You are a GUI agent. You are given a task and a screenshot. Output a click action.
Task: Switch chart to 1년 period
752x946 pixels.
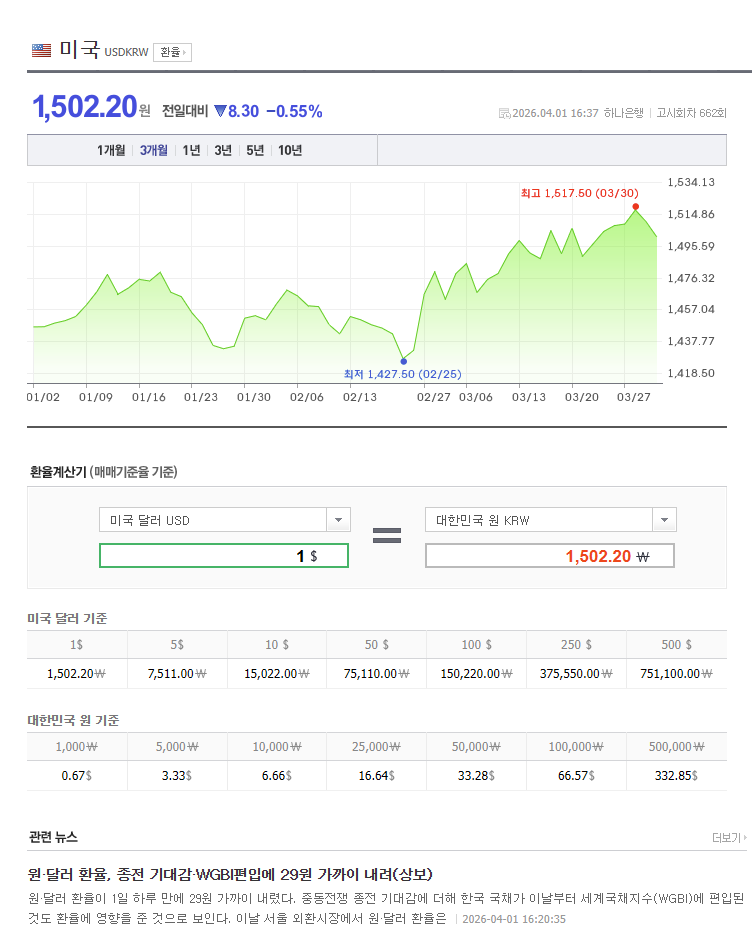[x=191, y=150]
